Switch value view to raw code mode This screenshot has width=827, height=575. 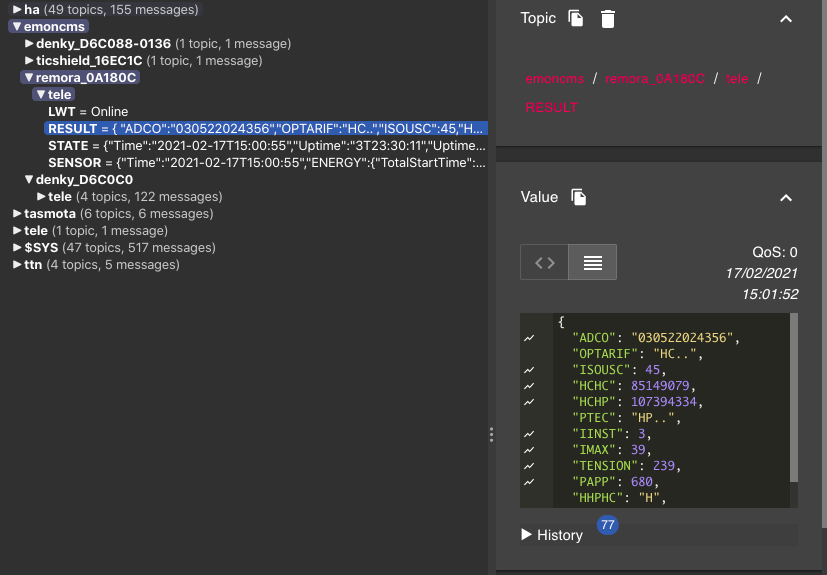pos(544,262)
